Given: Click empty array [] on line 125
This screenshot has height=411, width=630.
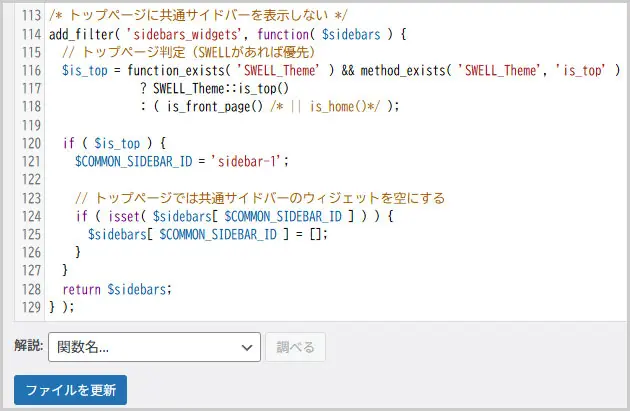Looking at the screenshot, I should (x=315, y=234).
